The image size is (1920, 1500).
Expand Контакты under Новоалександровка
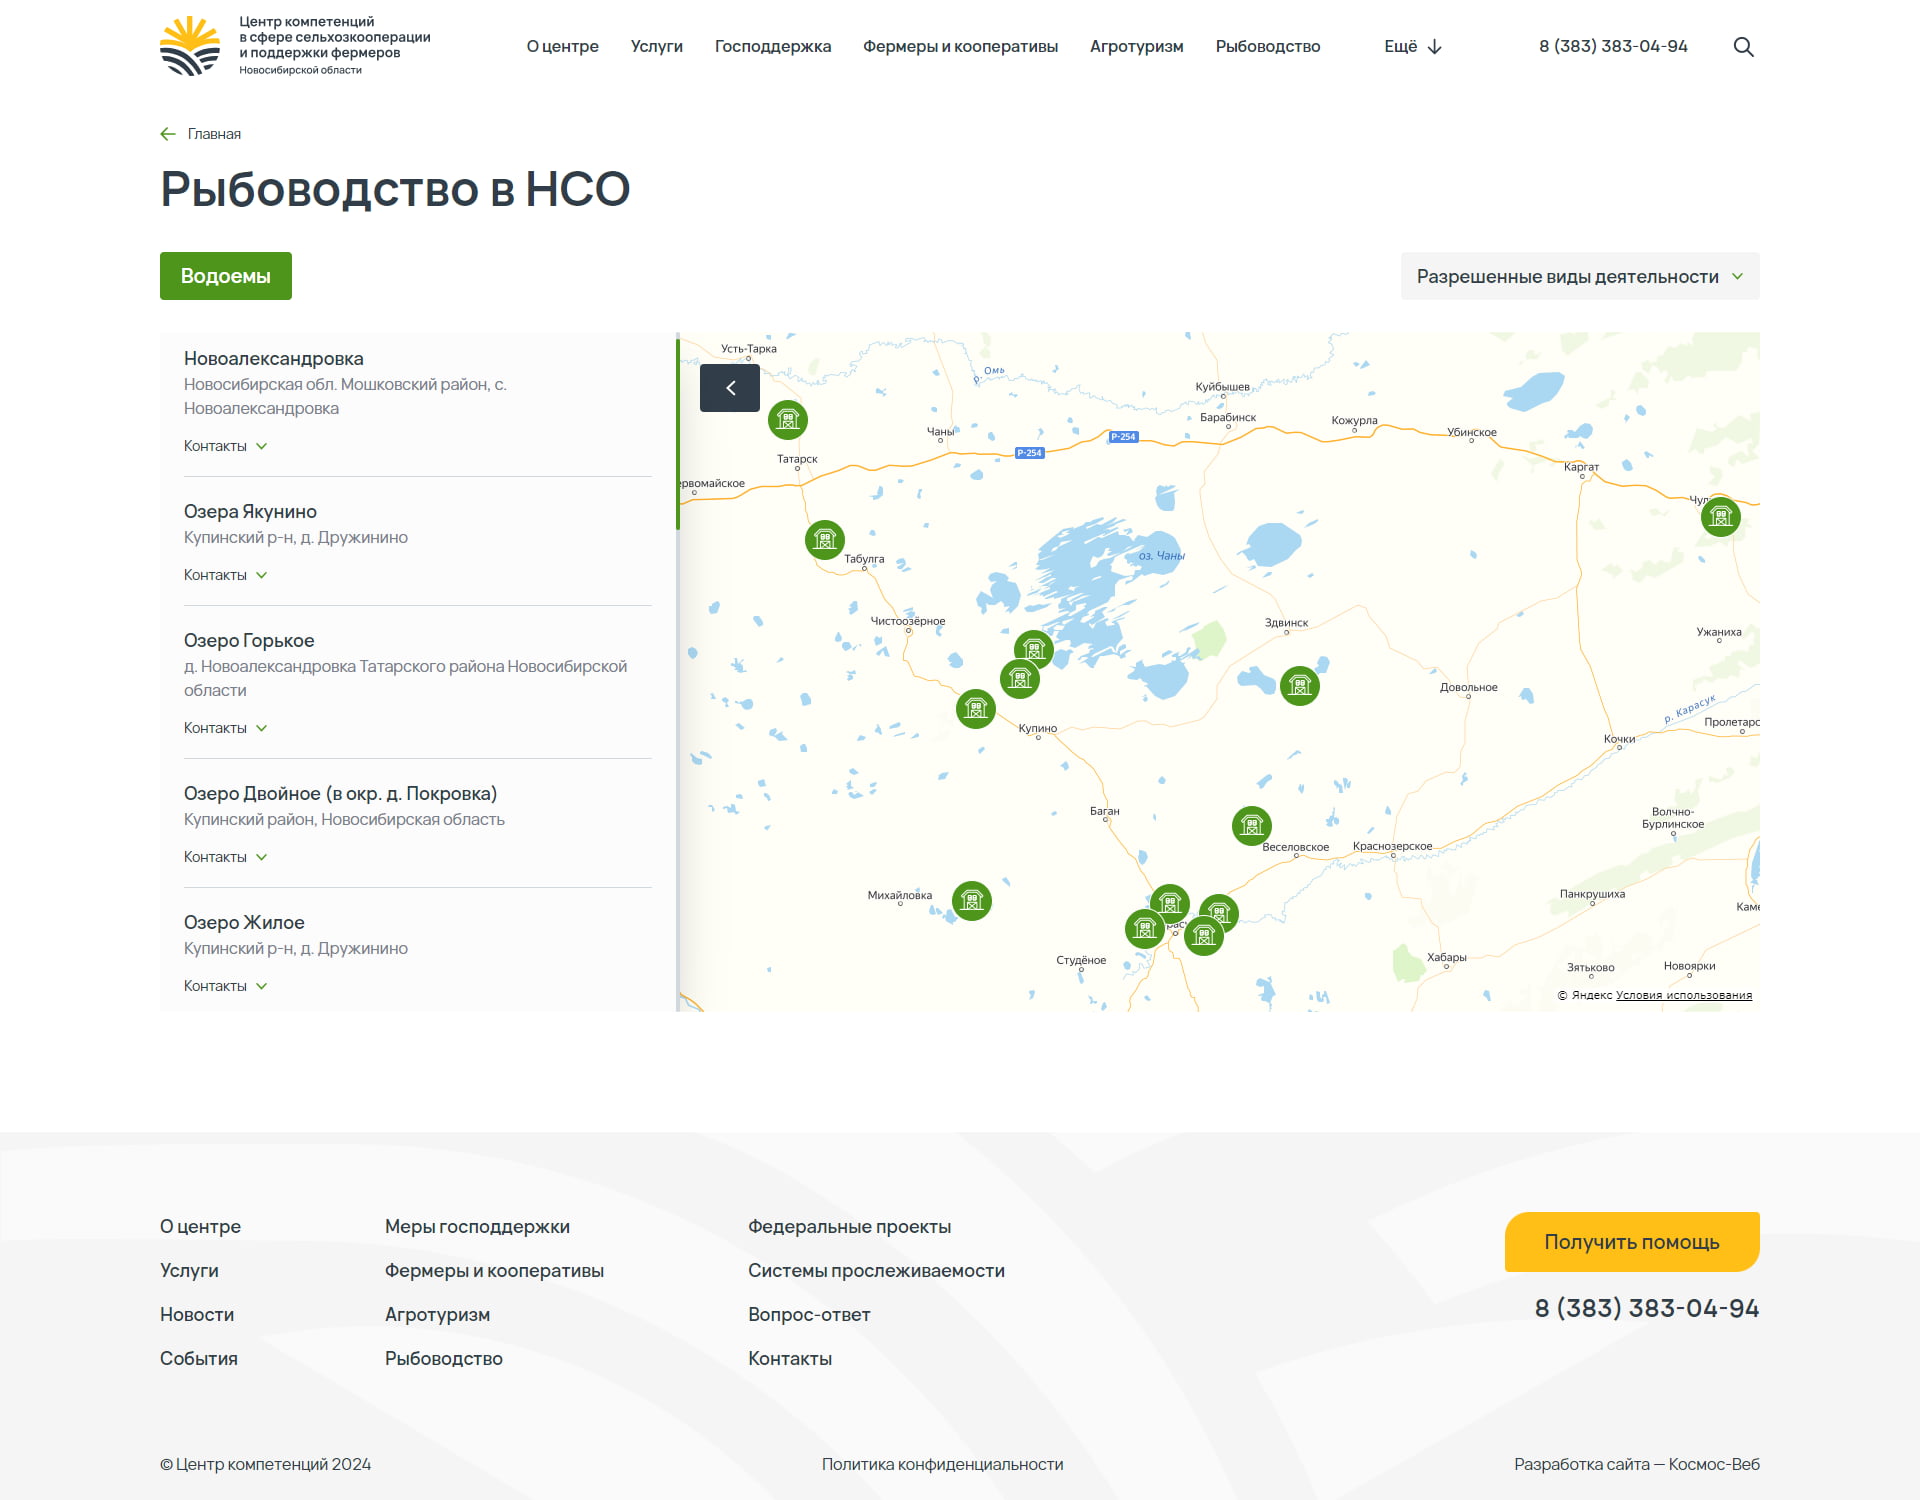(x=225, y=446)
